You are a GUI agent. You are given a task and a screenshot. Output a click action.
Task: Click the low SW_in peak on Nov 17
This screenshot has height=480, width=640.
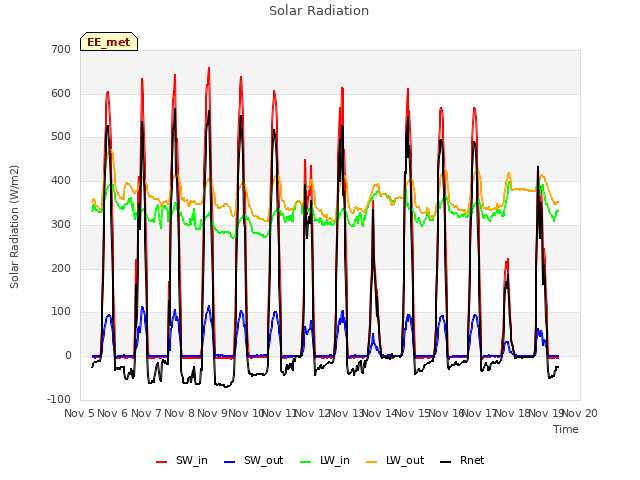click(x=507, y=259)
